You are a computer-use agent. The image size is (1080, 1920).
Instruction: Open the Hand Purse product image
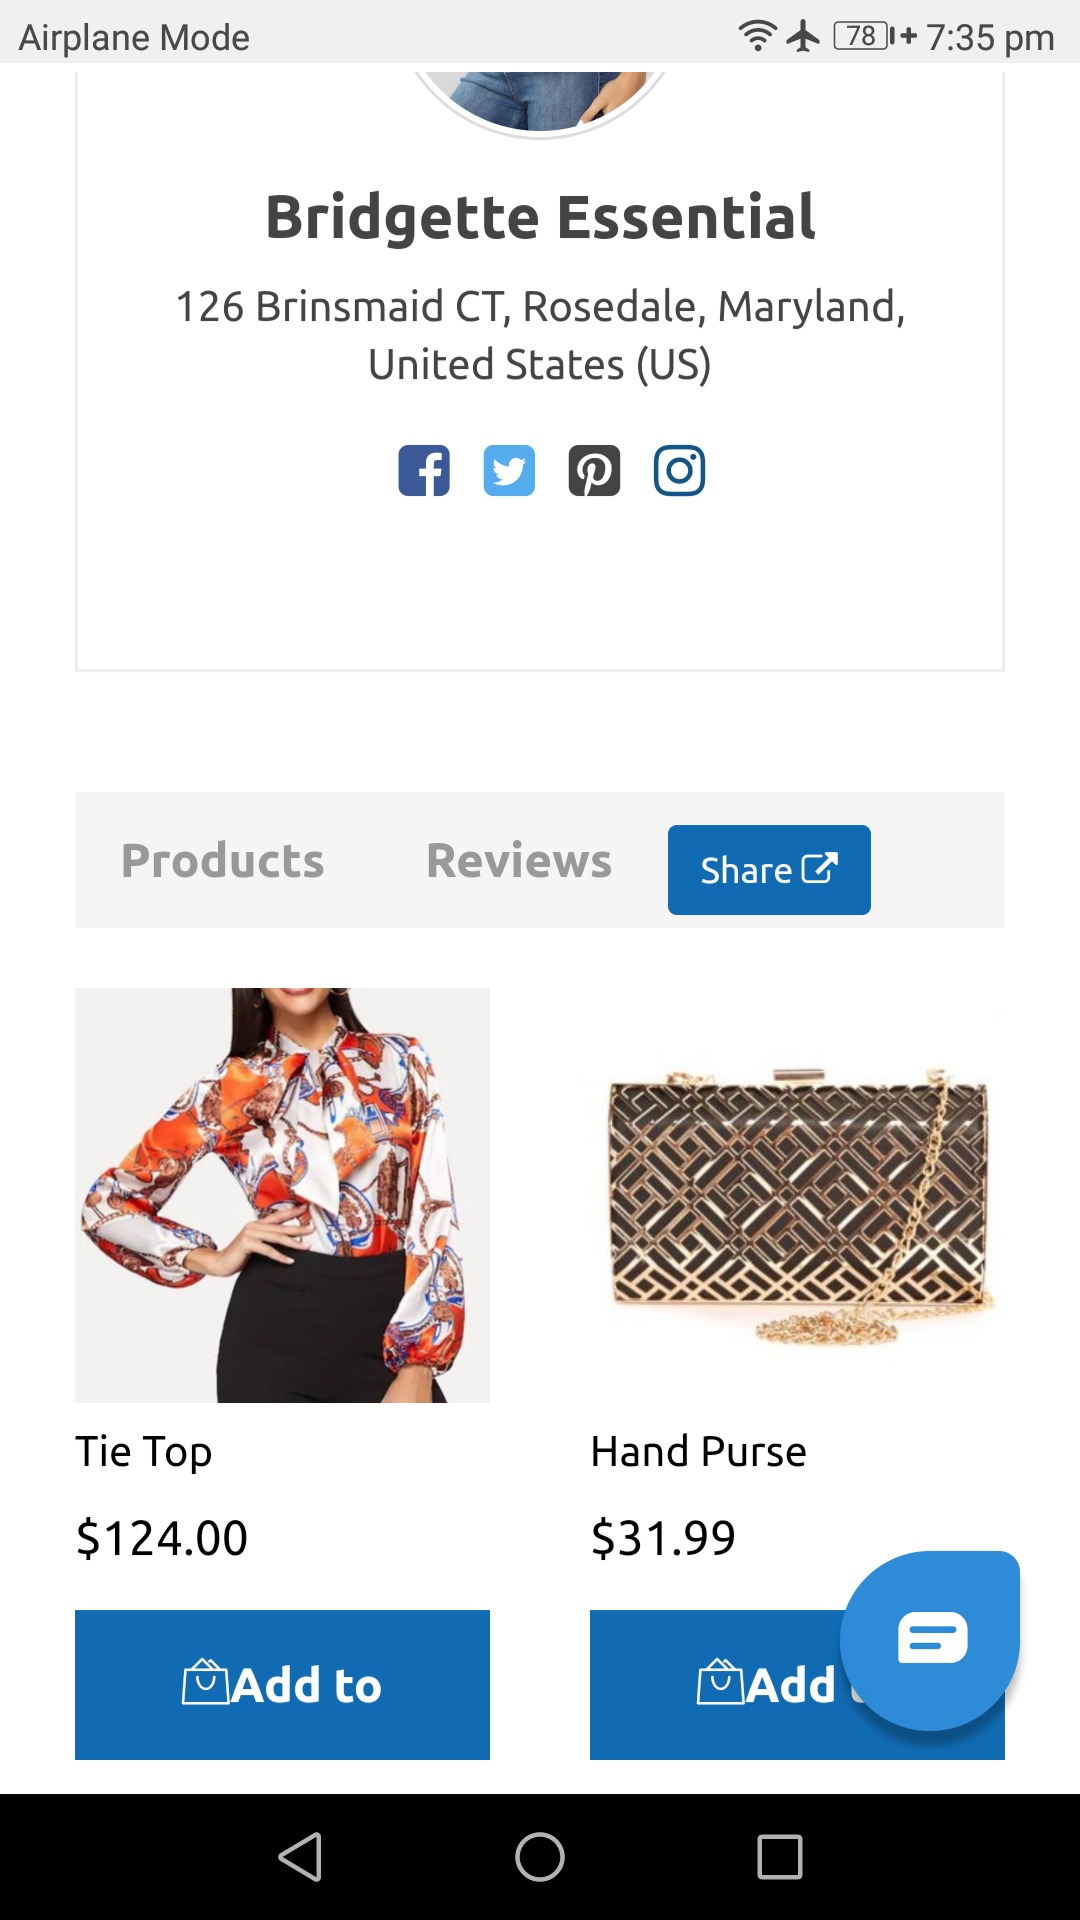point(797,1195)
